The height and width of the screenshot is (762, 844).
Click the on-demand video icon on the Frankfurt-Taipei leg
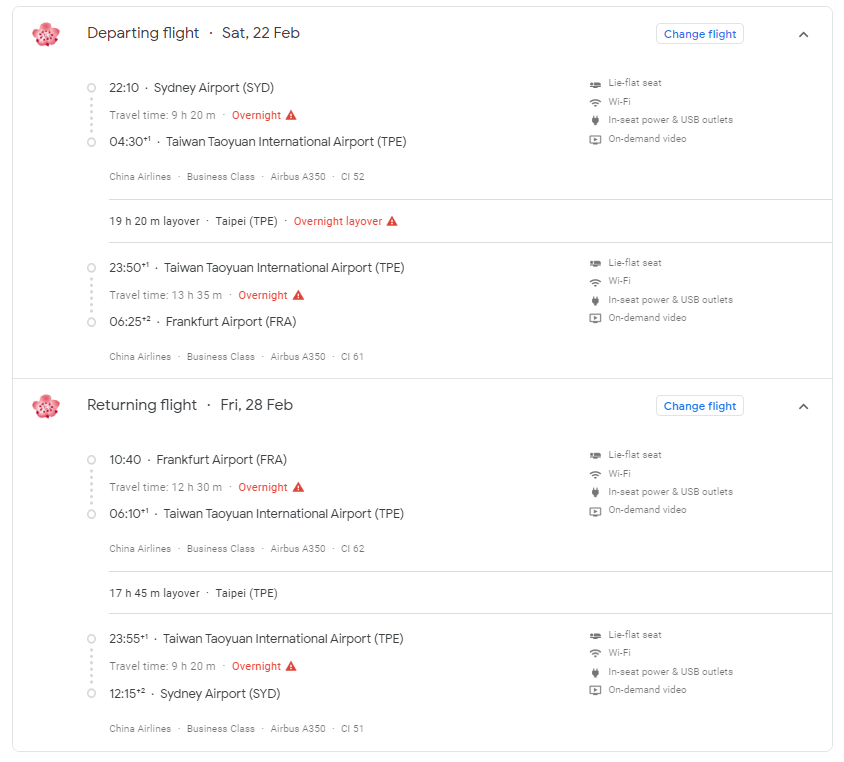coord(593,509)
